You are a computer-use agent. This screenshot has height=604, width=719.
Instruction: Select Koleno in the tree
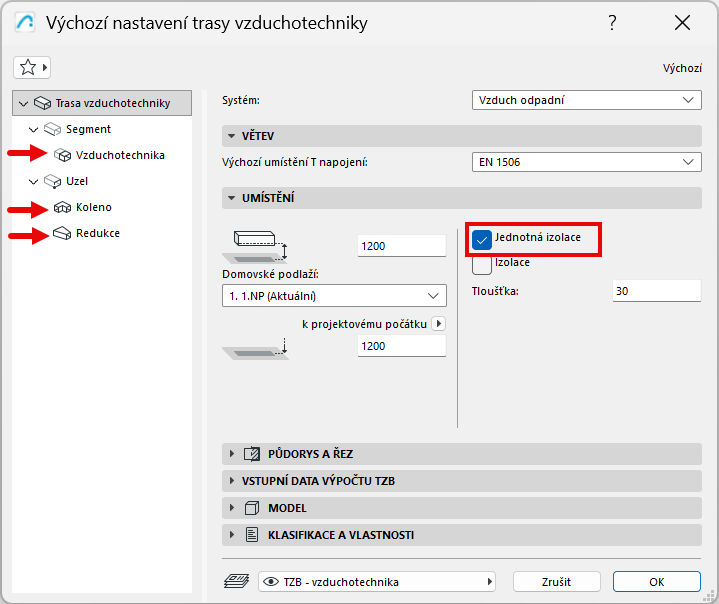(x=94, y=207)
